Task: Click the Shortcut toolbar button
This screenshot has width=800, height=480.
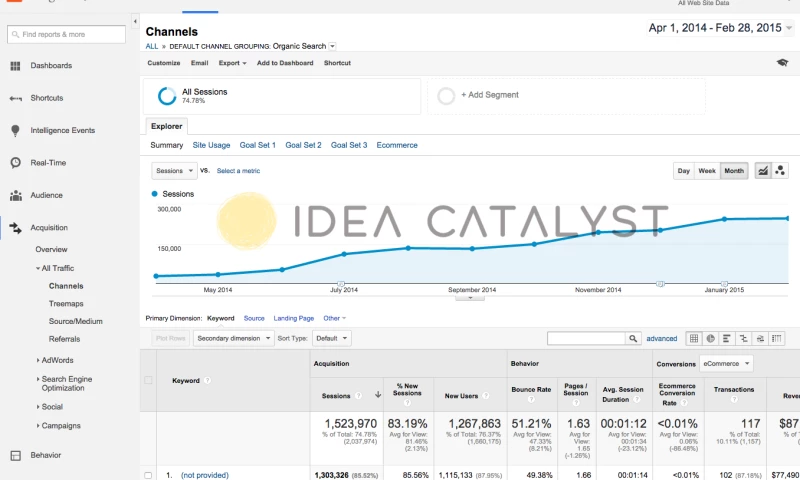Action: tap(337, 63)
